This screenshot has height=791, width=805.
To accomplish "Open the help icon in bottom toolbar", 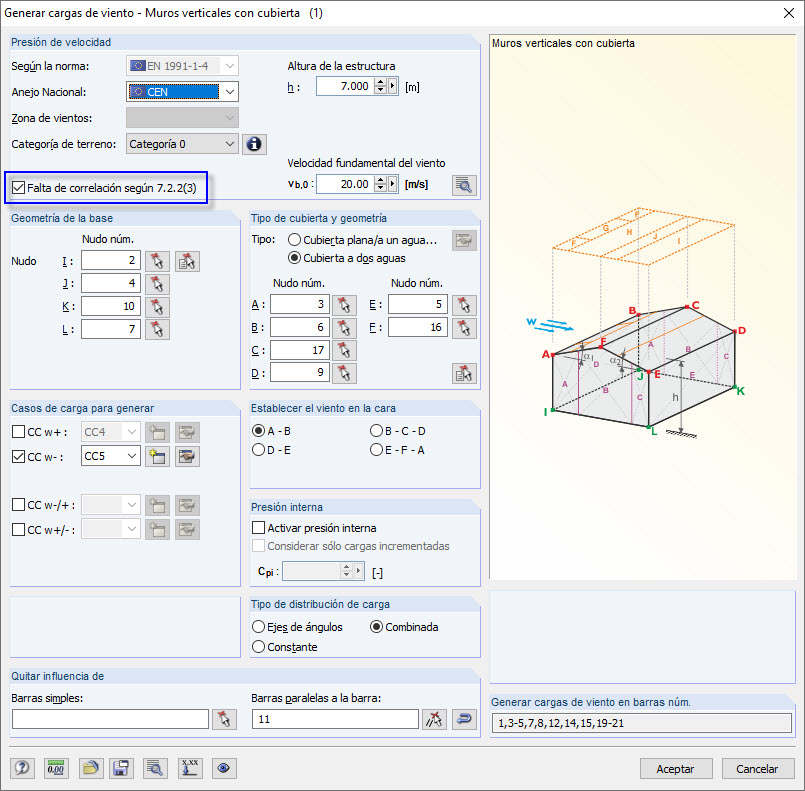I will pyautogui.click(x=22, y=768).
